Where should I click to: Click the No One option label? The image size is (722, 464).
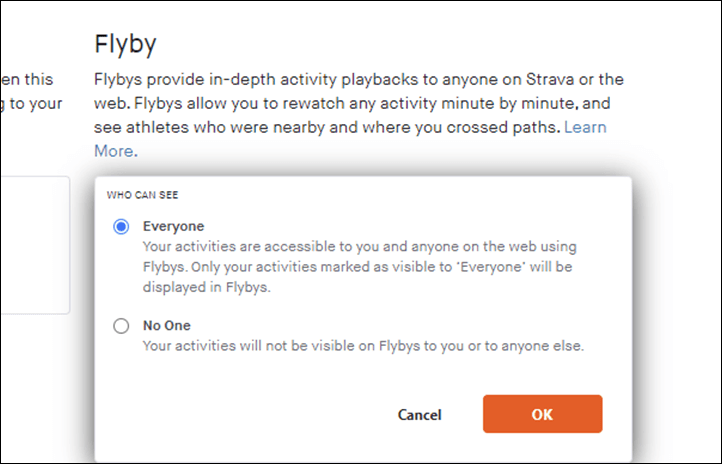coord(166,325)
